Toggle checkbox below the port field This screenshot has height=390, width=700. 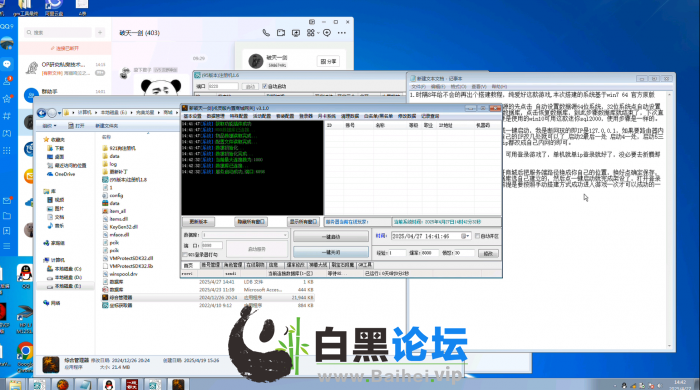(185, 255)
